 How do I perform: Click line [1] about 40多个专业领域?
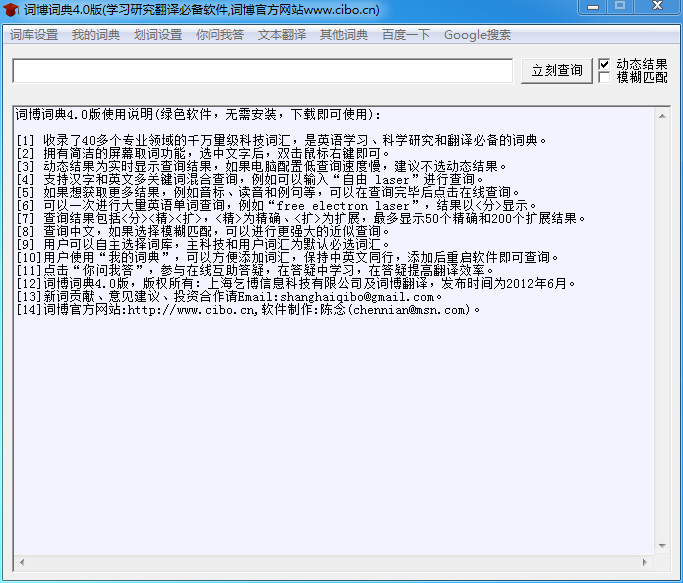pos(281,141)
